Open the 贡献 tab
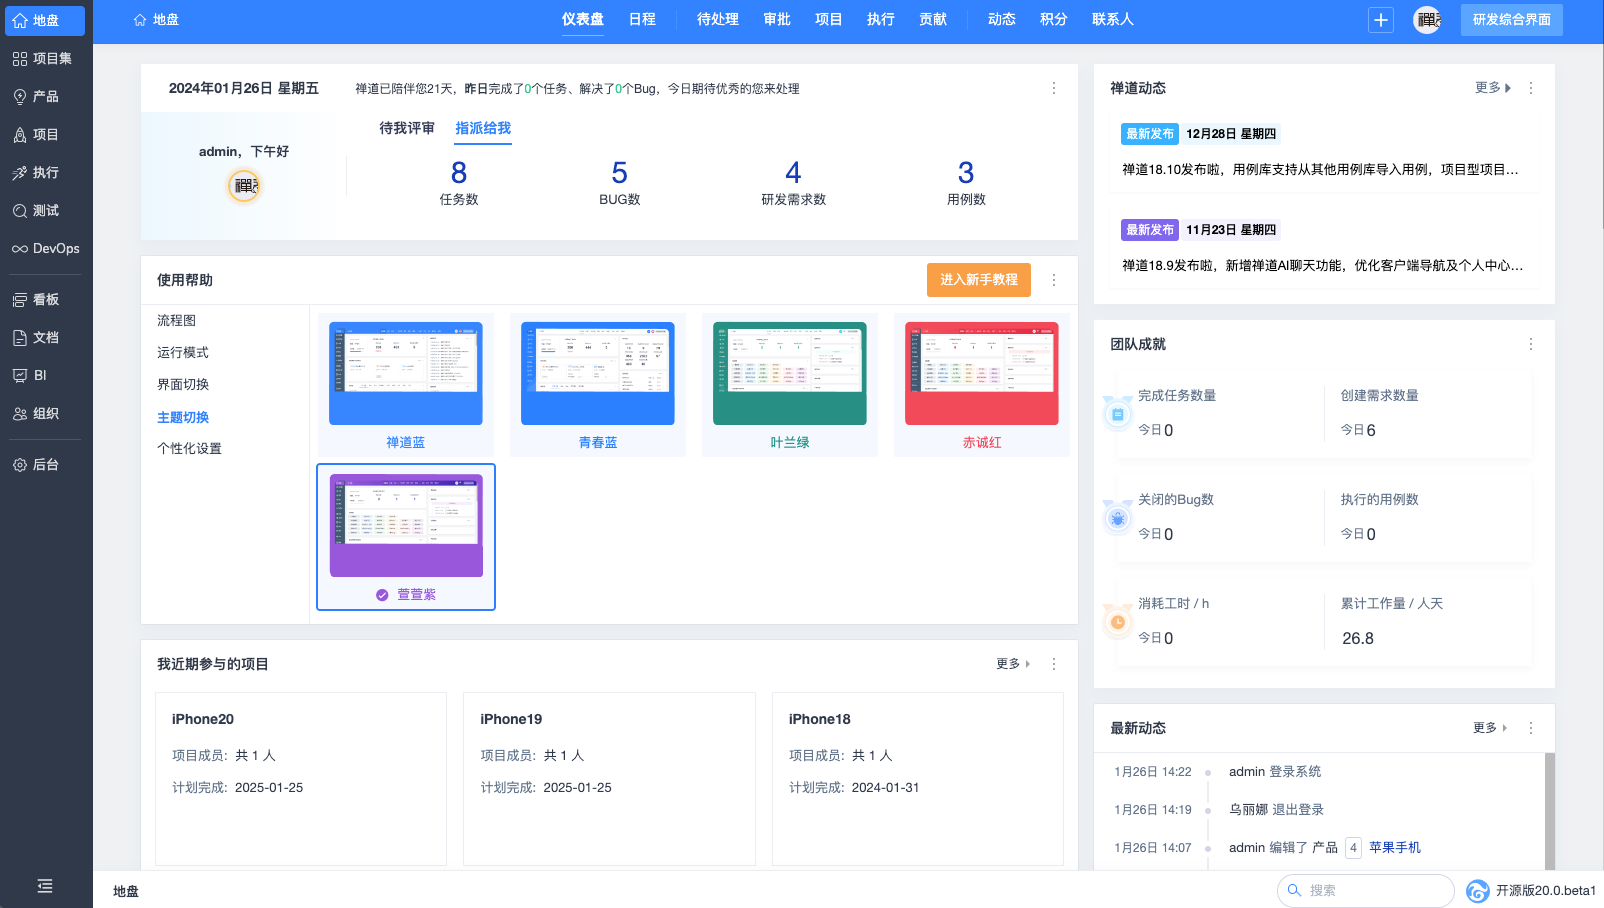 pyautogui.click(x=933, y=20)
